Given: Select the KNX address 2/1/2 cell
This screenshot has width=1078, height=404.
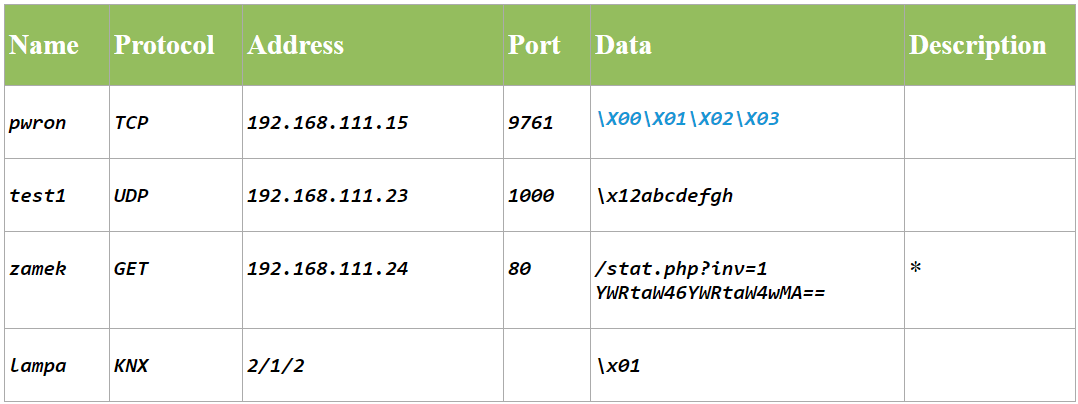Looking at the screenshot, I should (x=275, y=365).
